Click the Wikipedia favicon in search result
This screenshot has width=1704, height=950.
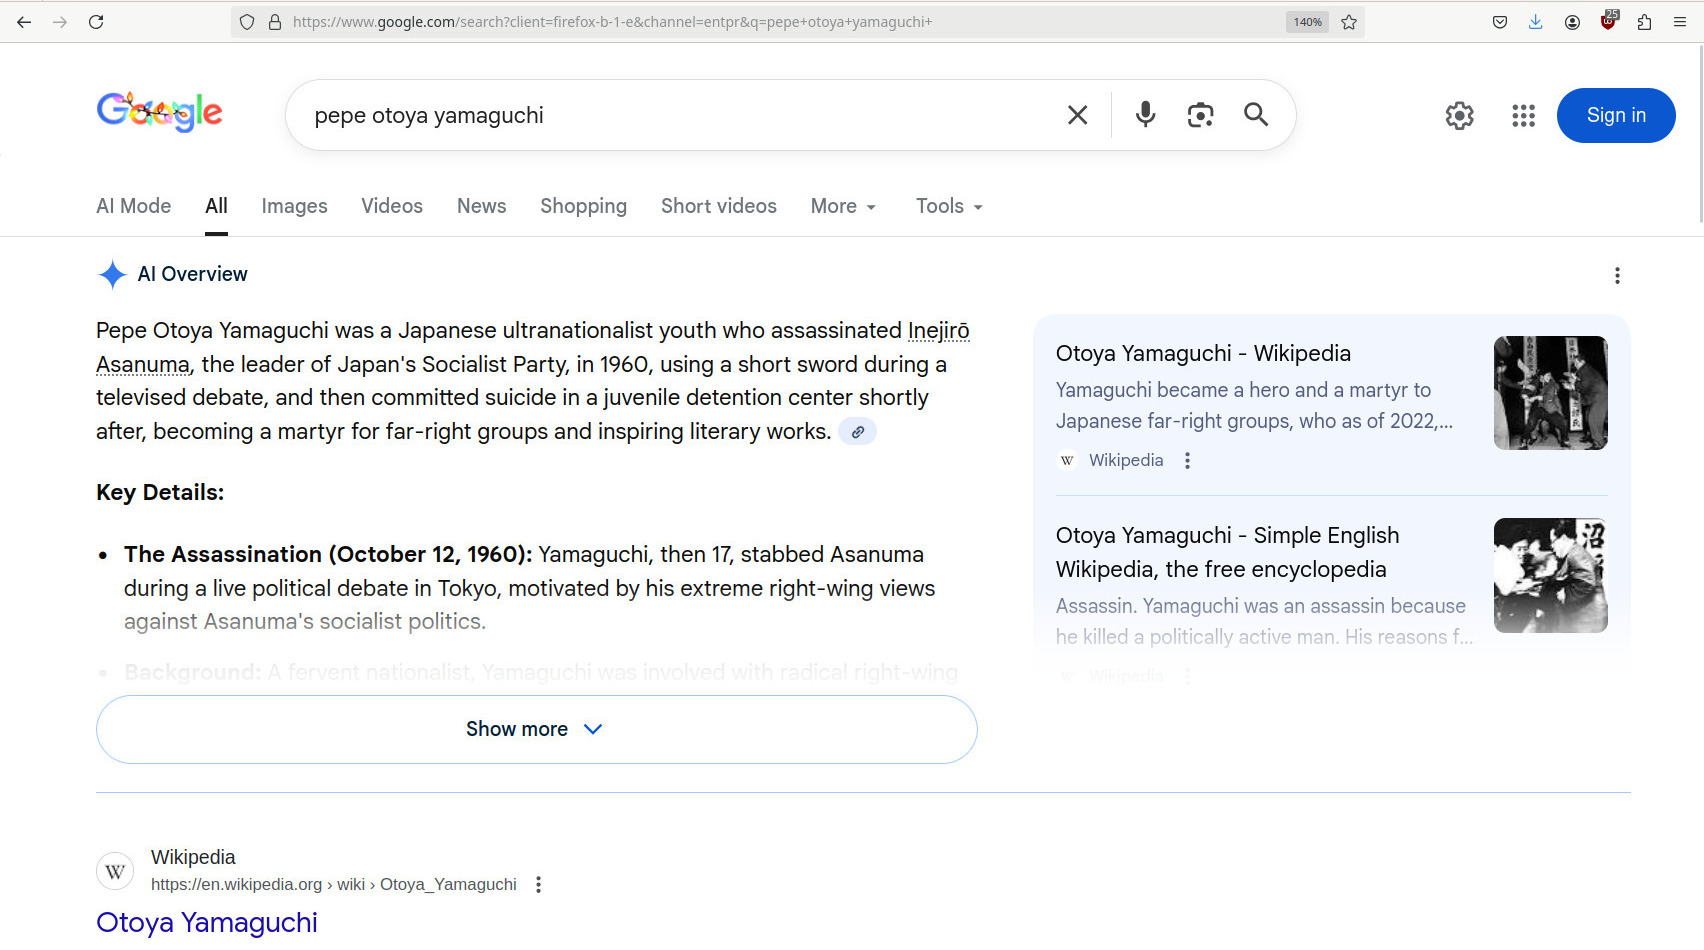coord(115,871)
